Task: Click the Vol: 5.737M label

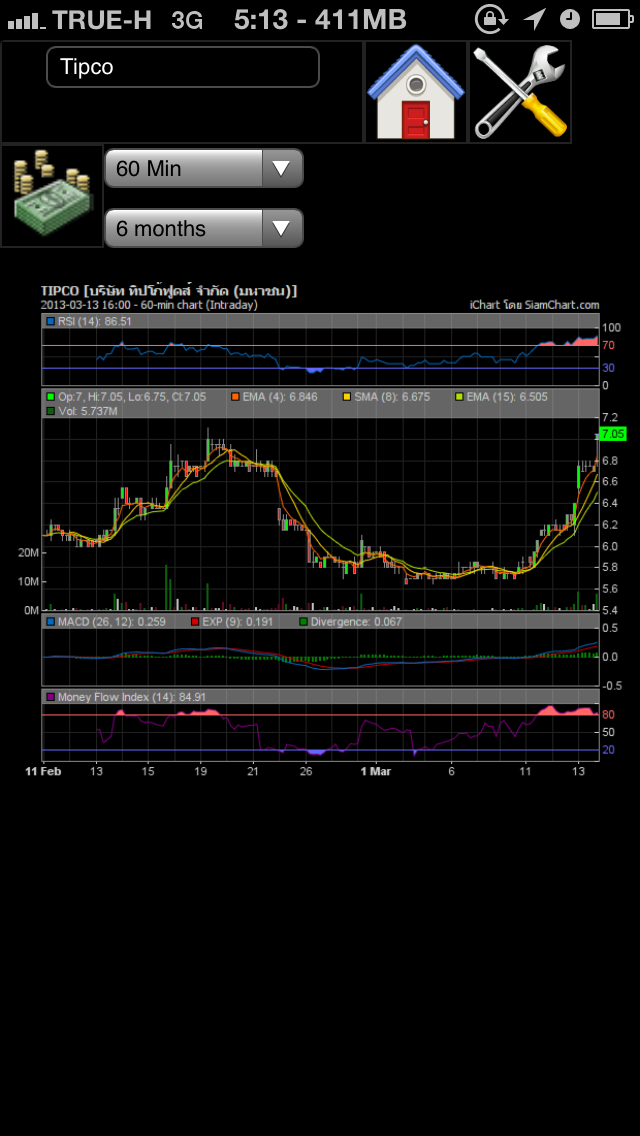Action: [82, 411]
